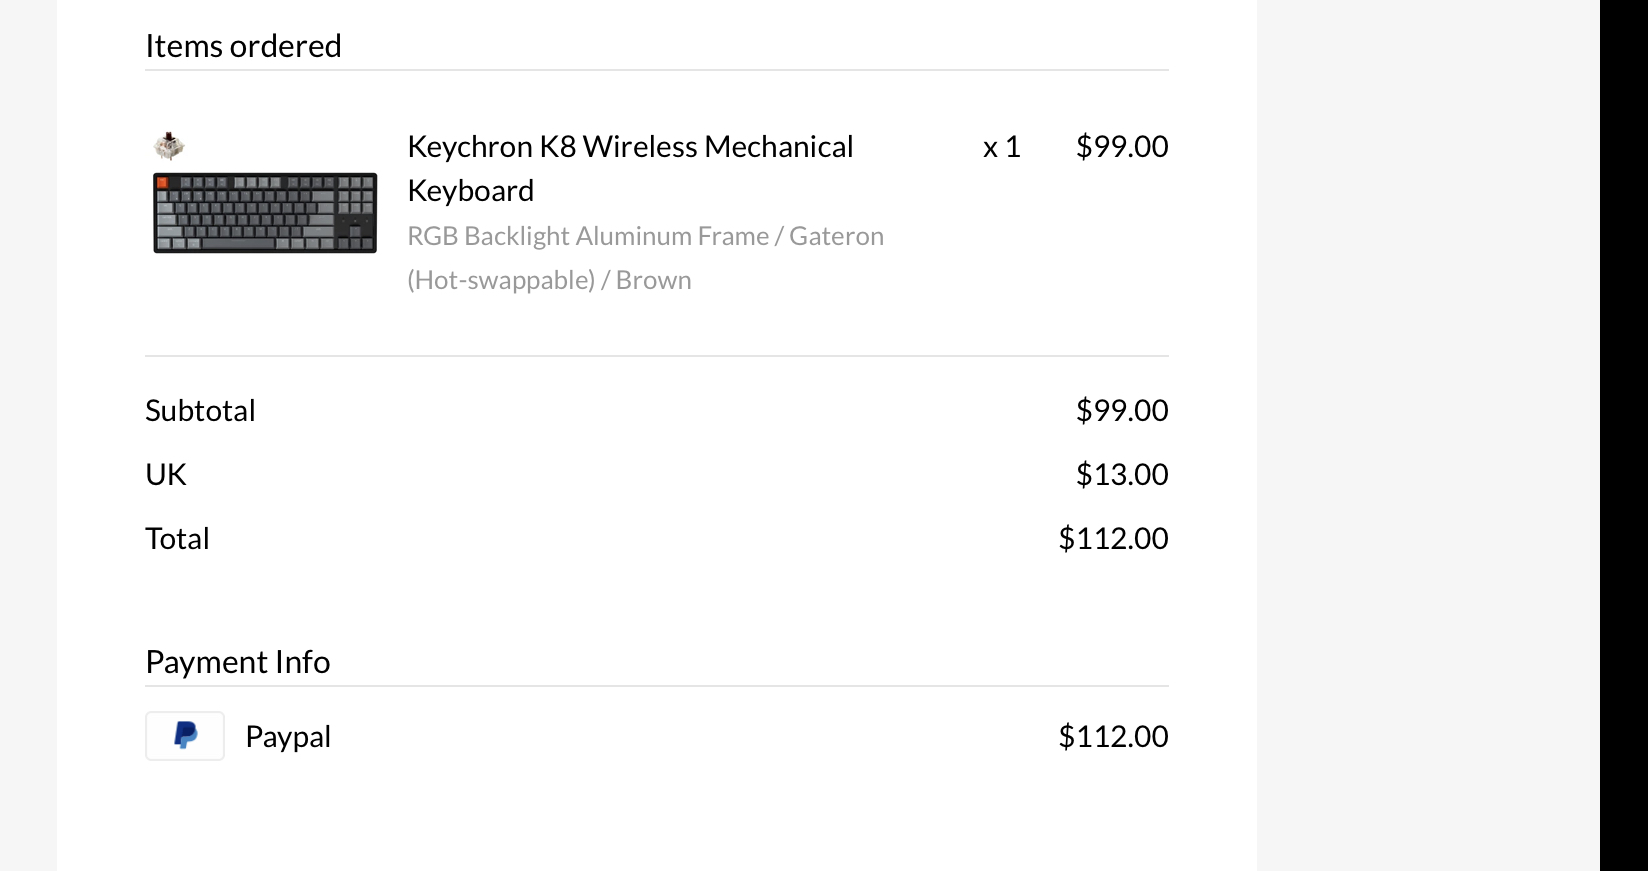Viewport: 1648px width, 871px height.
Task: Click the Total label
Action: (177, 539)
